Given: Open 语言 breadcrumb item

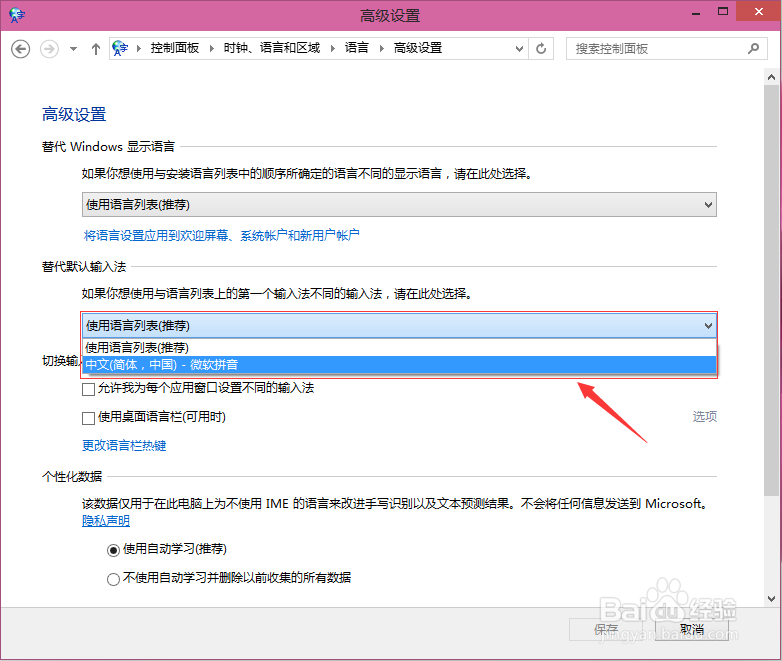Looking at the screenshot, I should tap(357, 48).
